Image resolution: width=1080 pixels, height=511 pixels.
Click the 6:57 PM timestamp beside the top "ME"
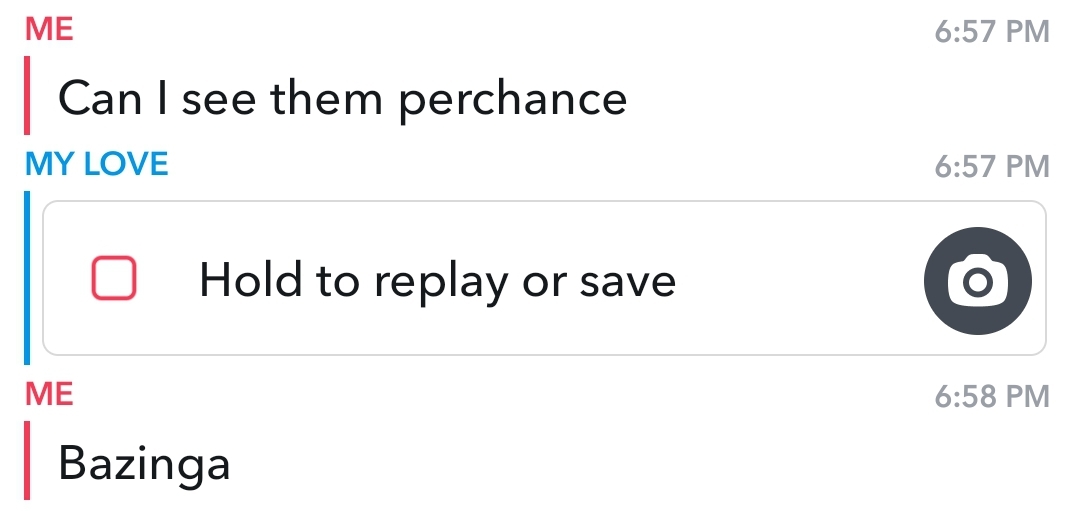[x=992, y=32]
